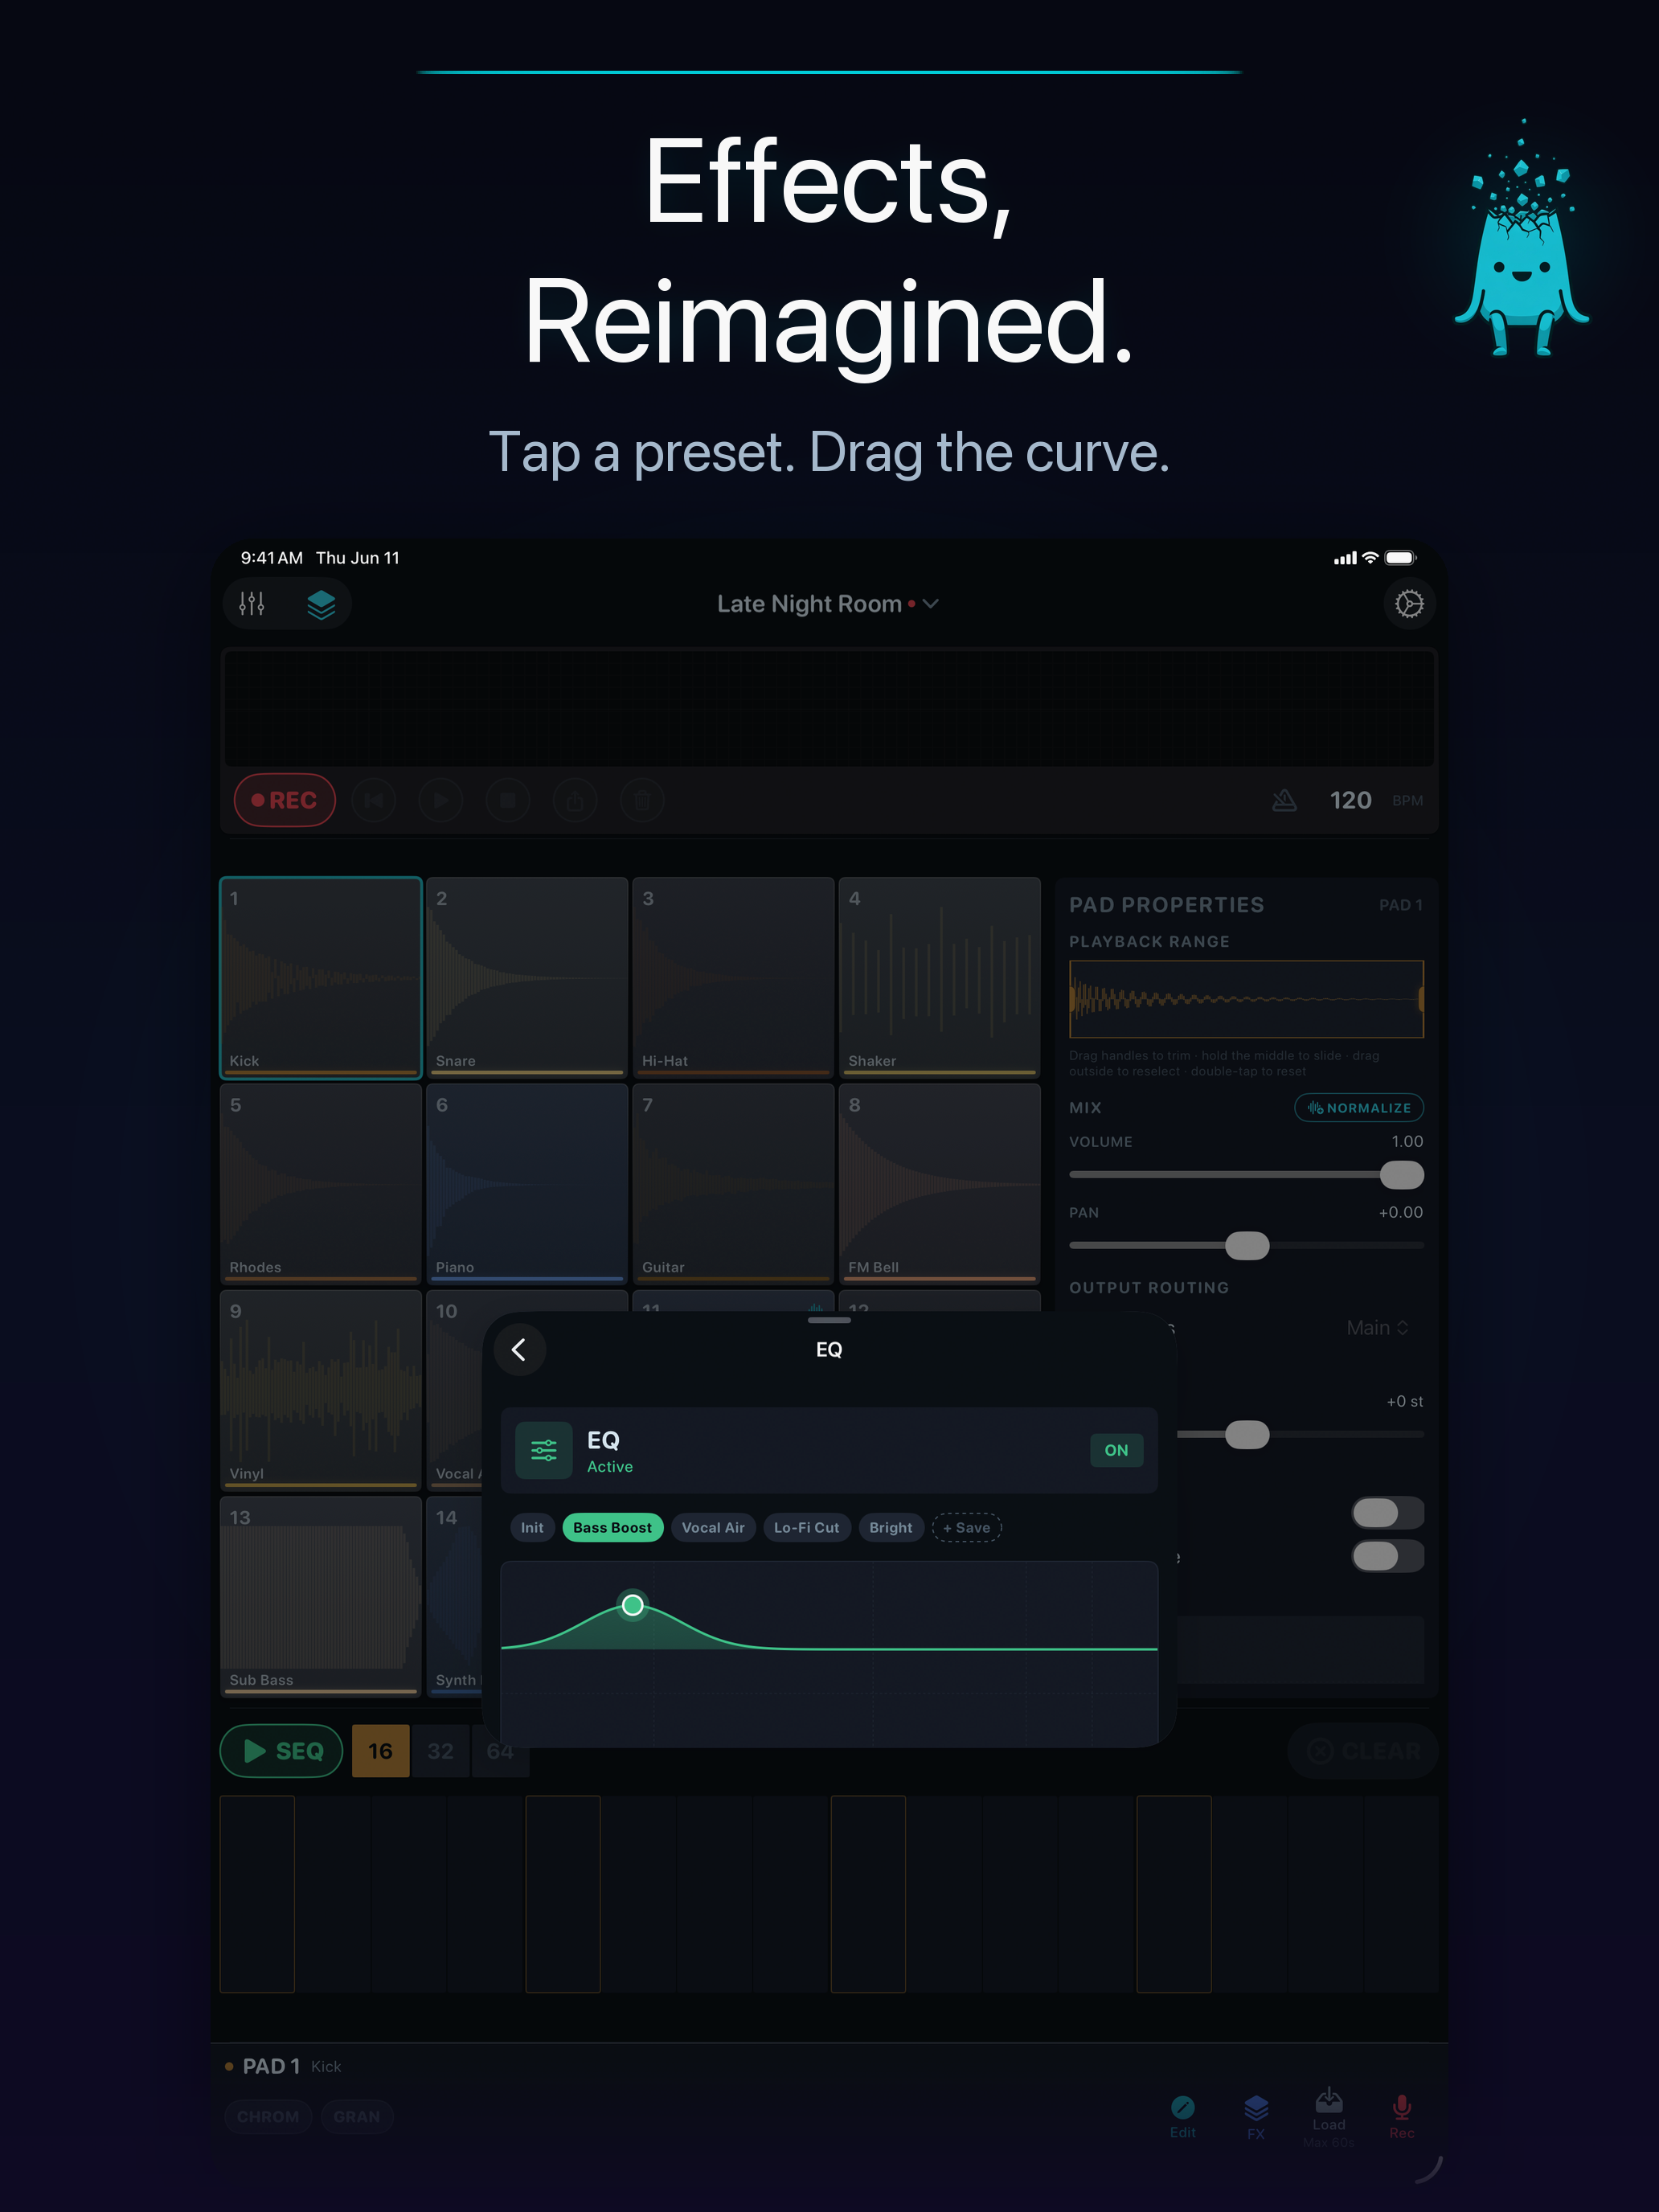Click the first sequencer step cell

257,1894
